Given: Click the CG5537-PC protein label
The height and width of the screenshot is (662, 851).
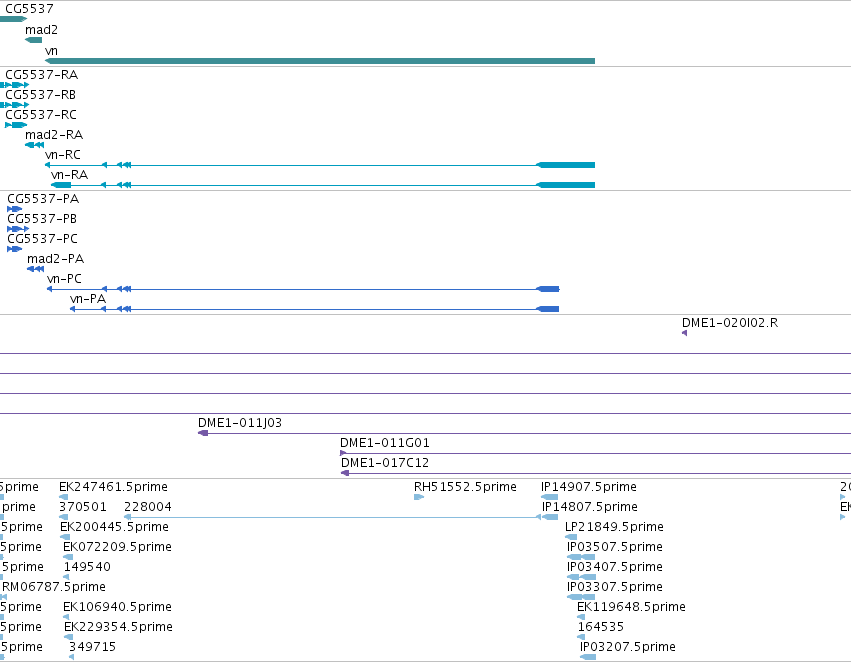Looking at the screenshot, I should (42, 239).
